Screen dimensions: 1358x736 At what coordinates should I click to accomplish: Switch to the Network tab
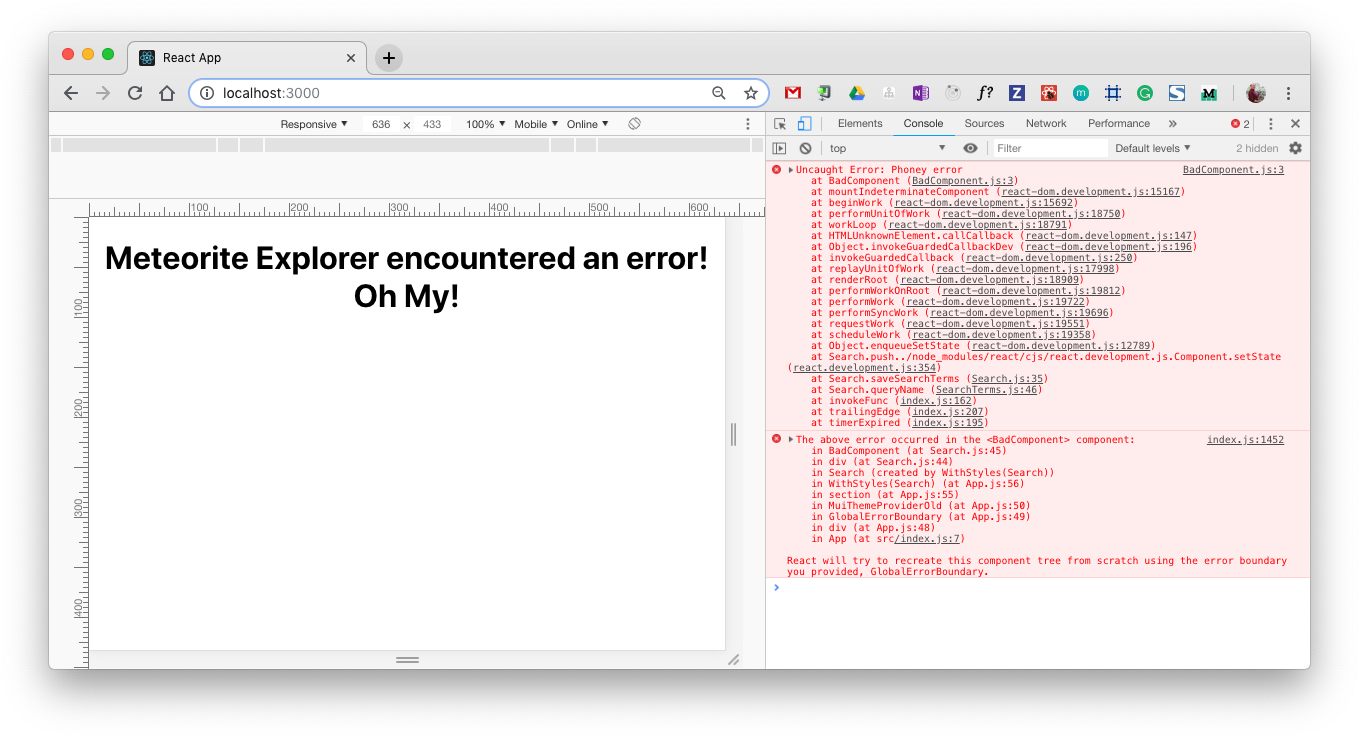1046,124
